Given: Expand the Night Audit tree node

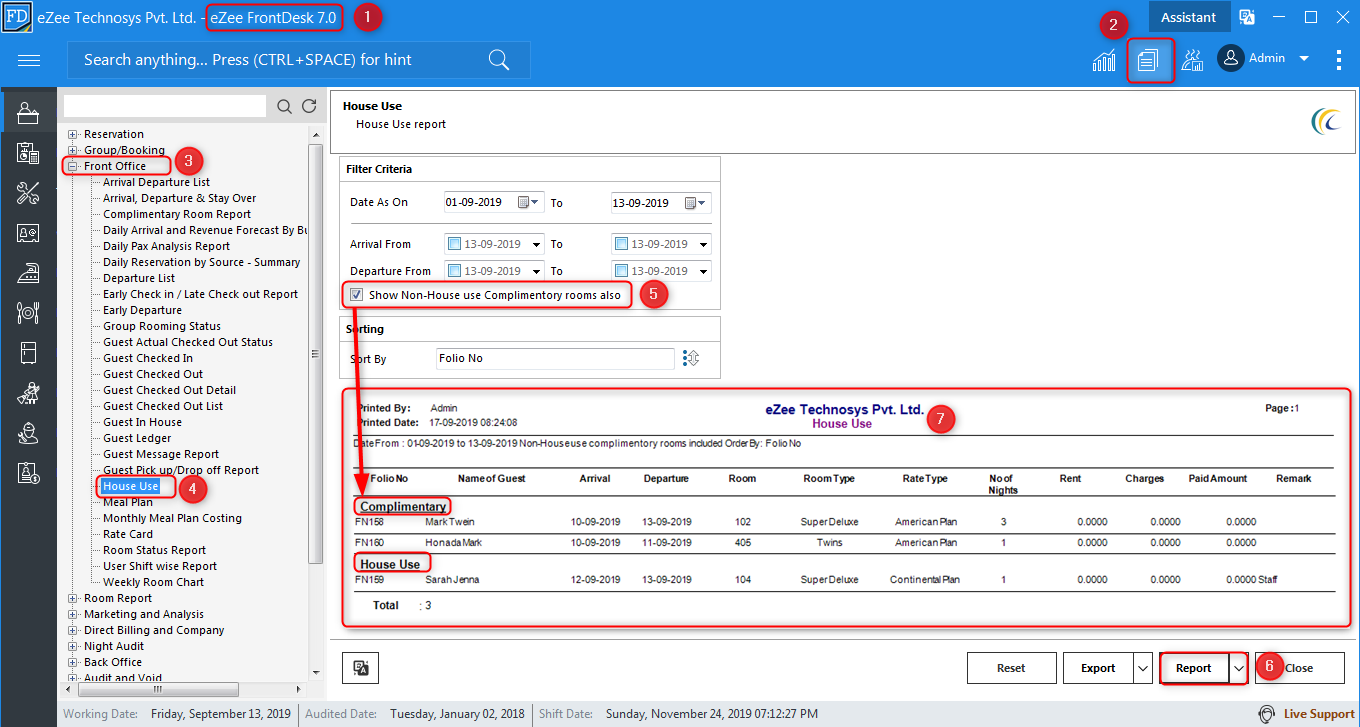Looking at the screenshot, I should point(72,646).
